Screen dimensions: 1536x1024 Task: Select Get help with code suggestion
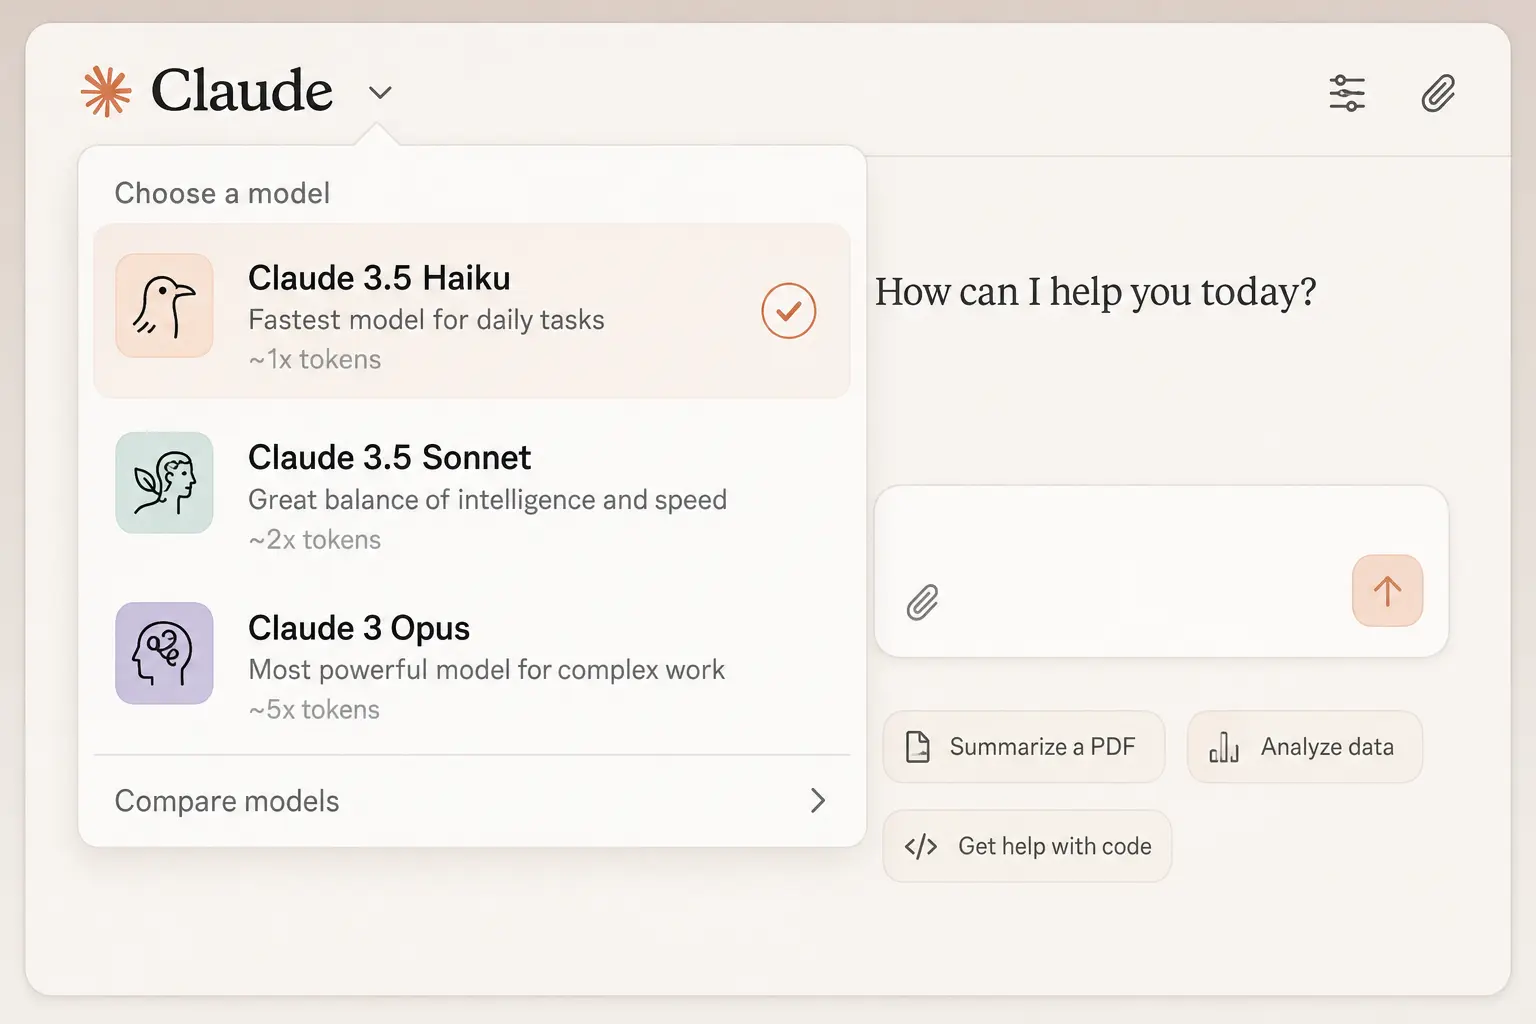(x=1027, y=846)
